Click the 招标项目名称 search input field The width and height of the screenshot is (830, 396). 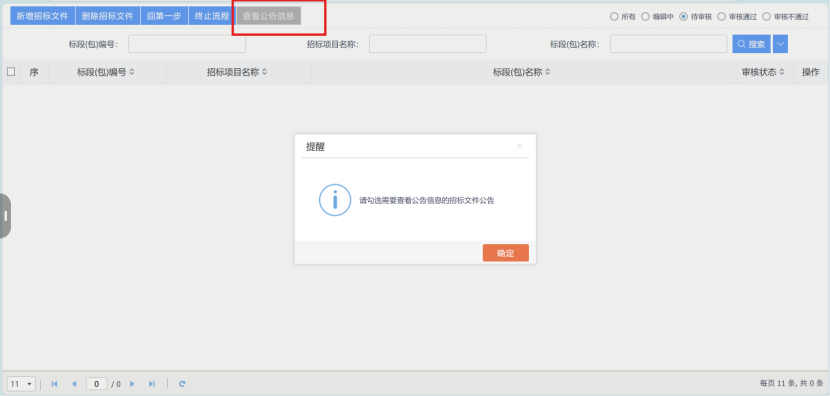click(428, 44)
